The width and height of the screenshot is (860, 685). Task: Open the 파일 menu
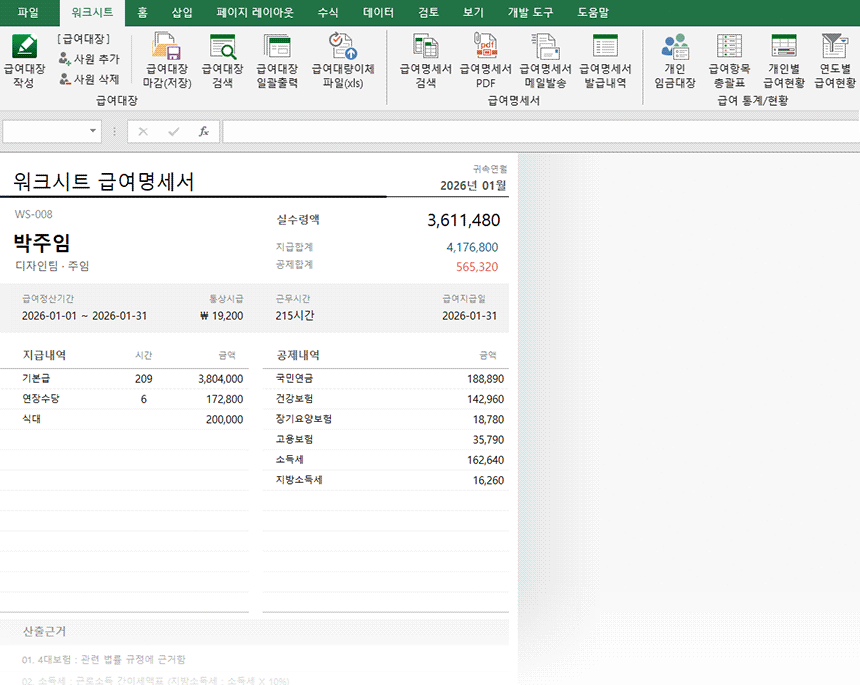(x=28, y=13)
